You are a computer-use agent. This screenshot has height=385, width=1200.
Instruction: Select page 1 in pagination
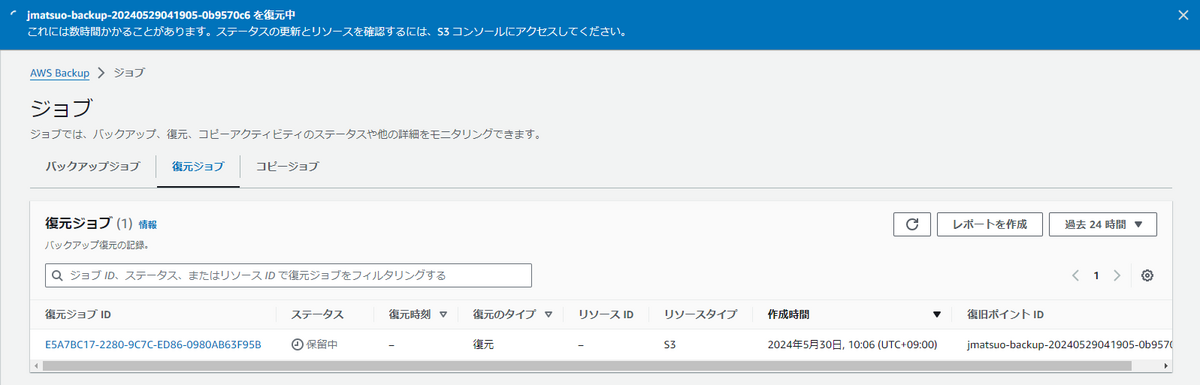coord(1096,275)
